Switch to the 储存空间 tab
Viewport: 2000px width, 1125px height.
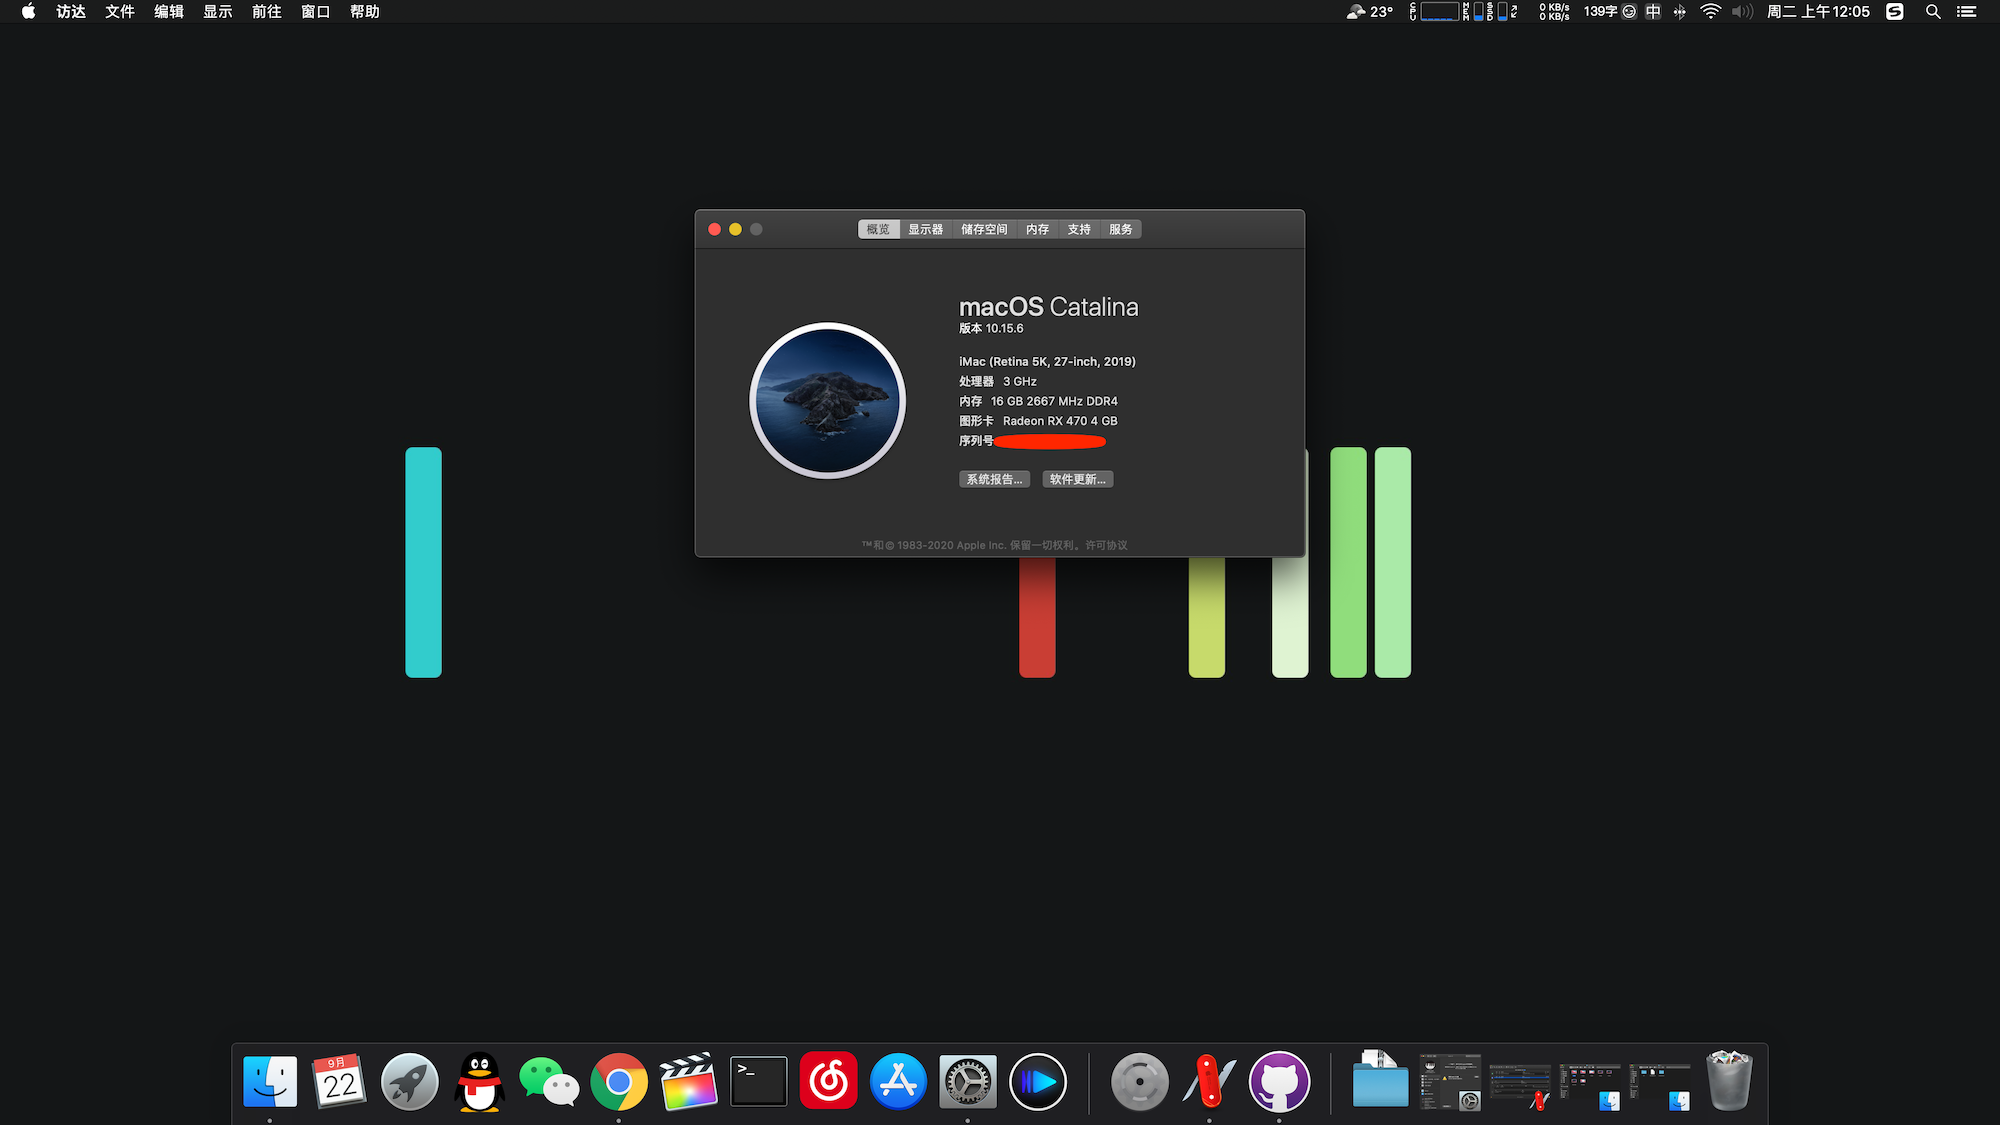point(984,229)
